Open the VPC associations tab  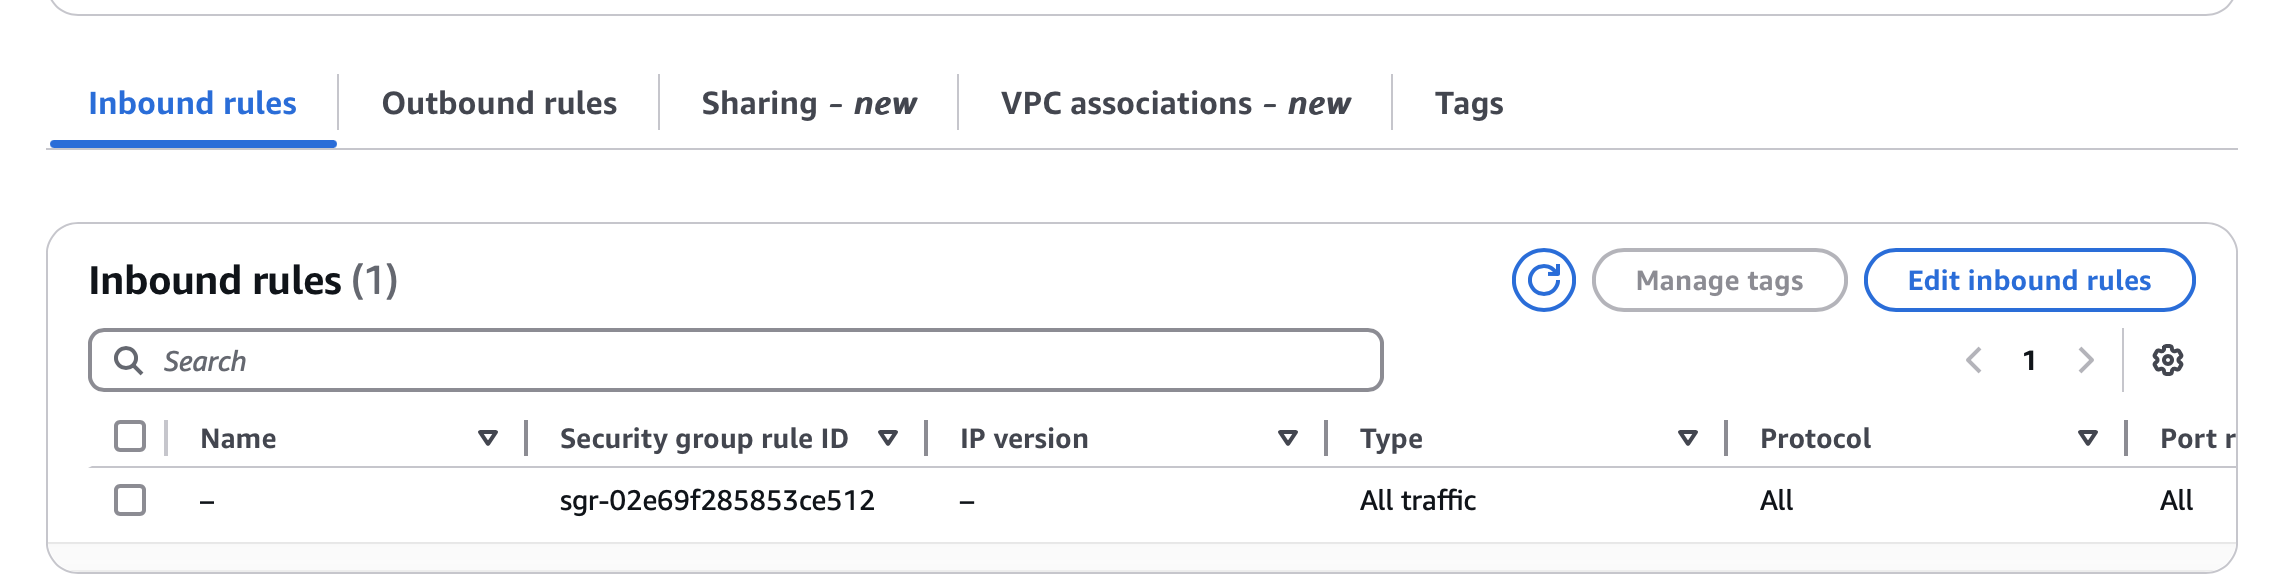click(x=1175, y=103)
